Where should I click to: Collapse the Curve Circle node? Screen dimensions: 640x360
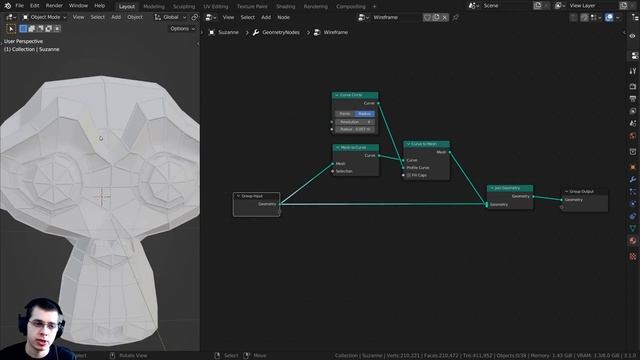click(337, 95)
